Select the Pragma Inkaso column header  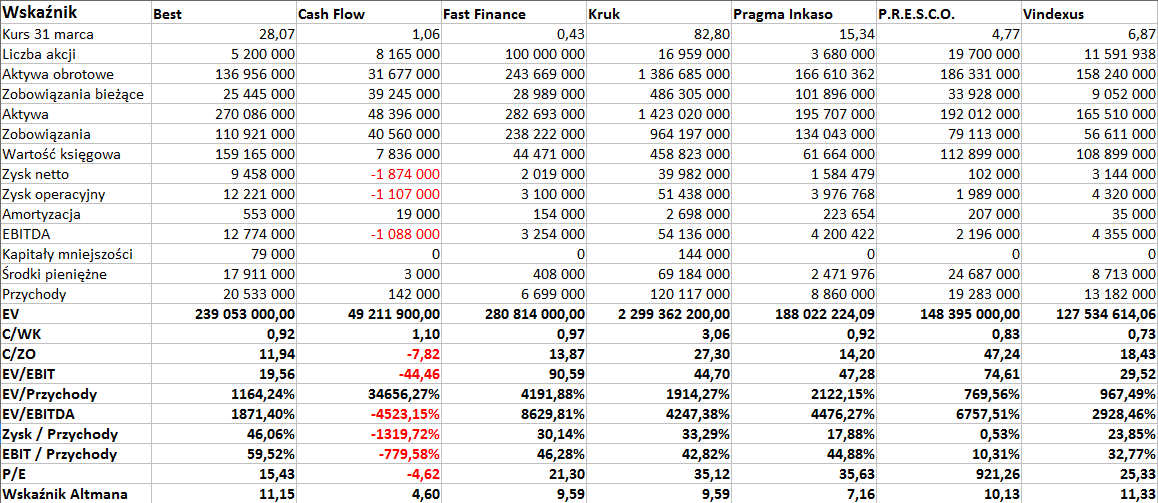tap(803, 13)
